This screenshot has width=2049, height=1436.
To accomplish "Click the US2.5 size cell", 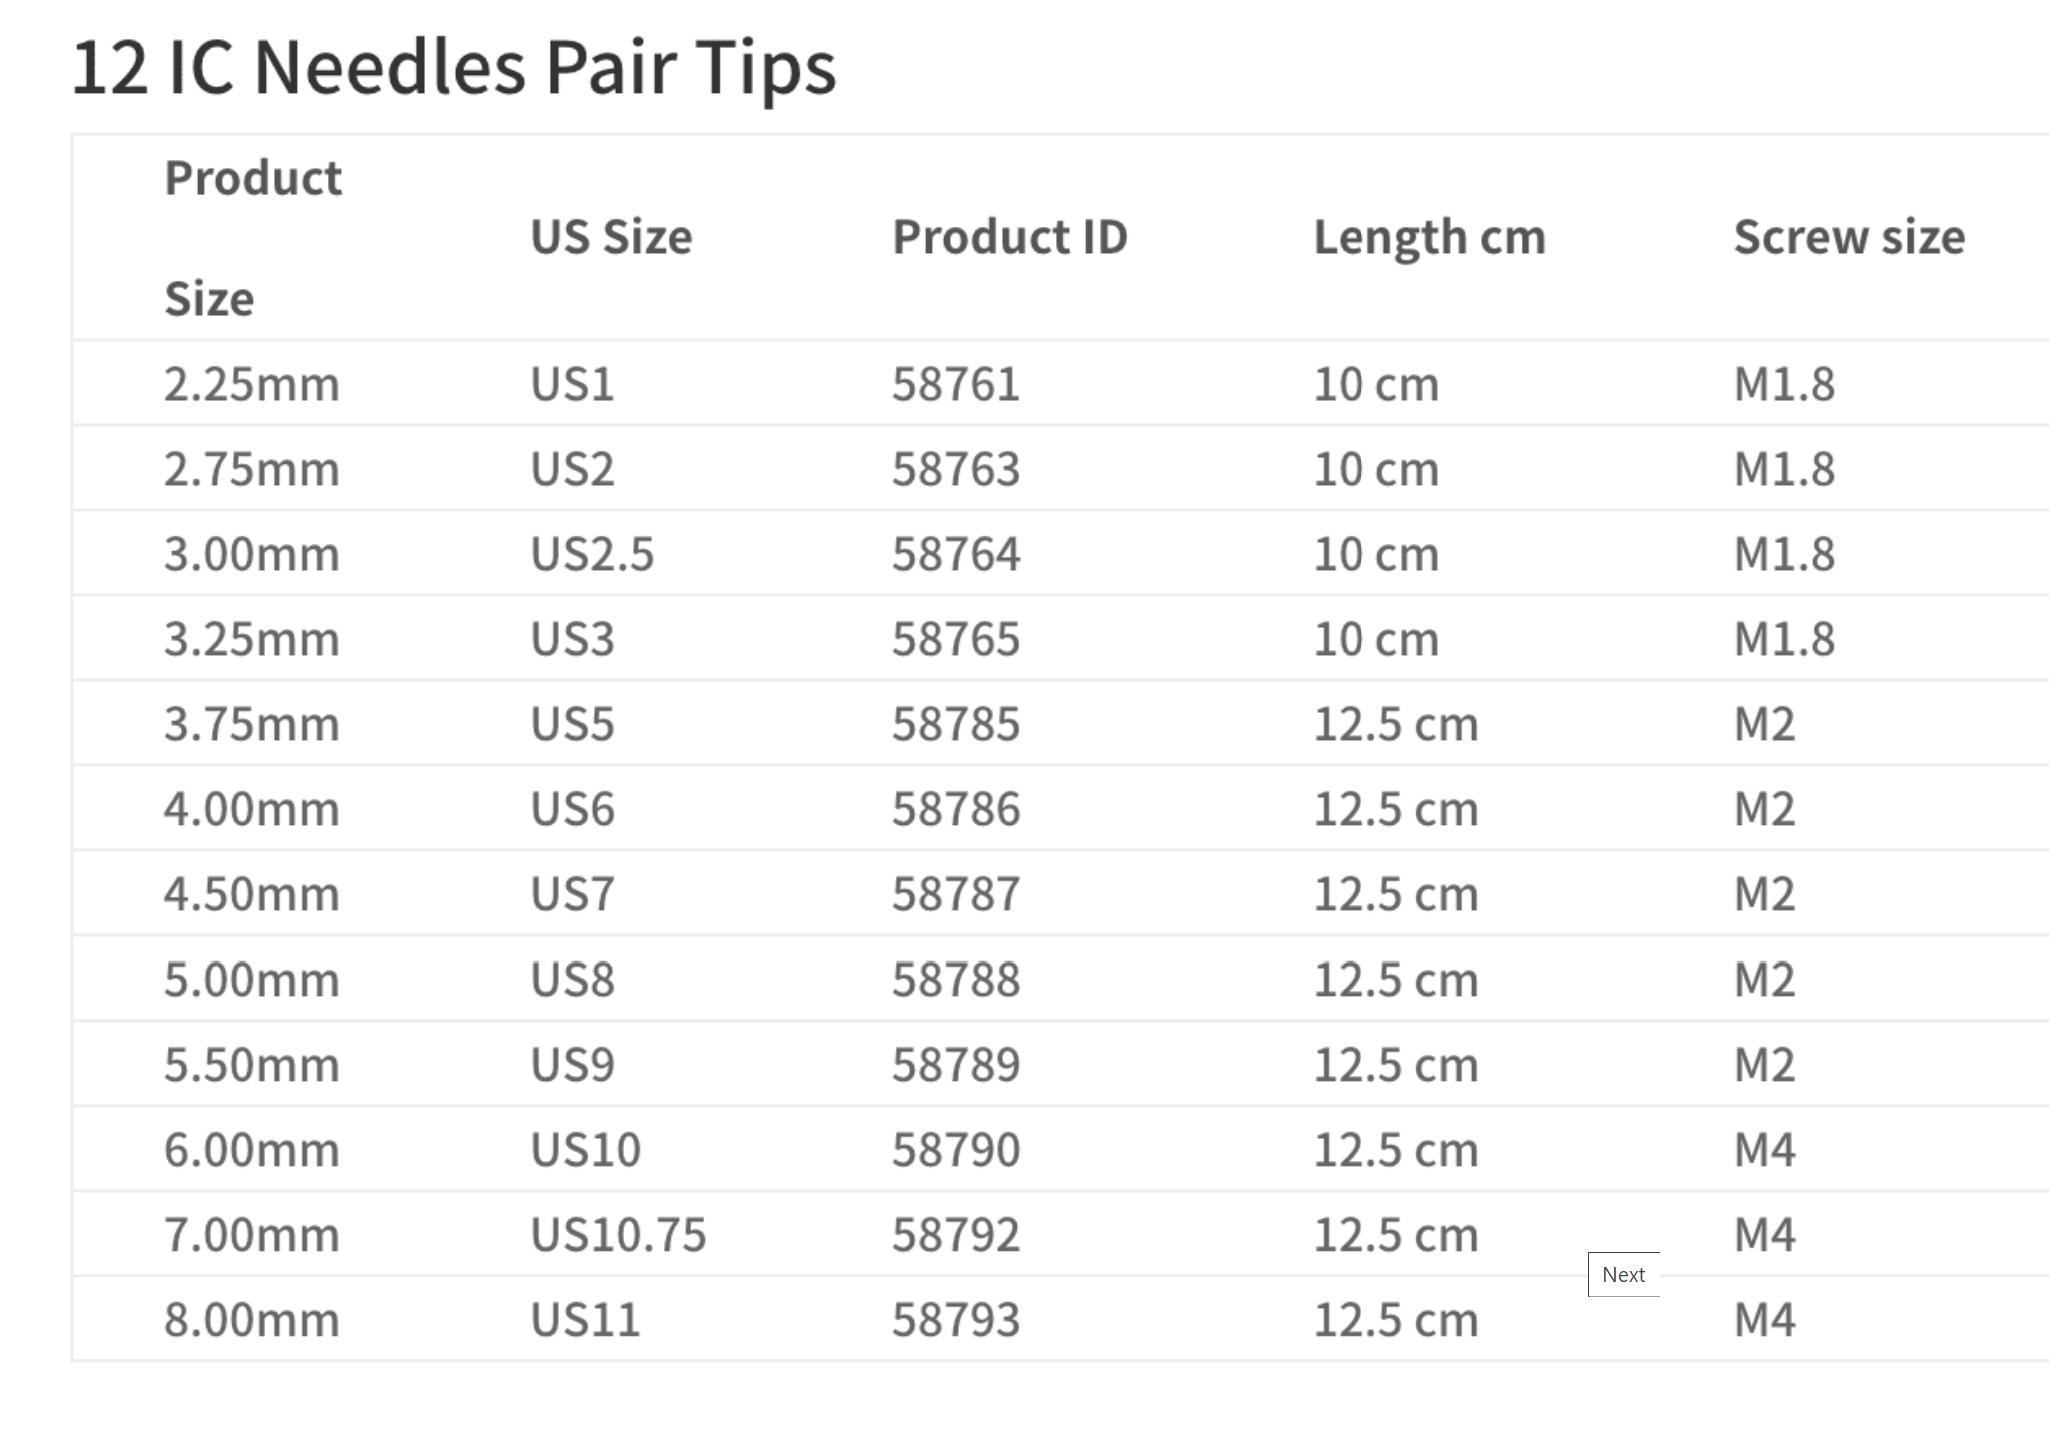I will tap(591, 554).
